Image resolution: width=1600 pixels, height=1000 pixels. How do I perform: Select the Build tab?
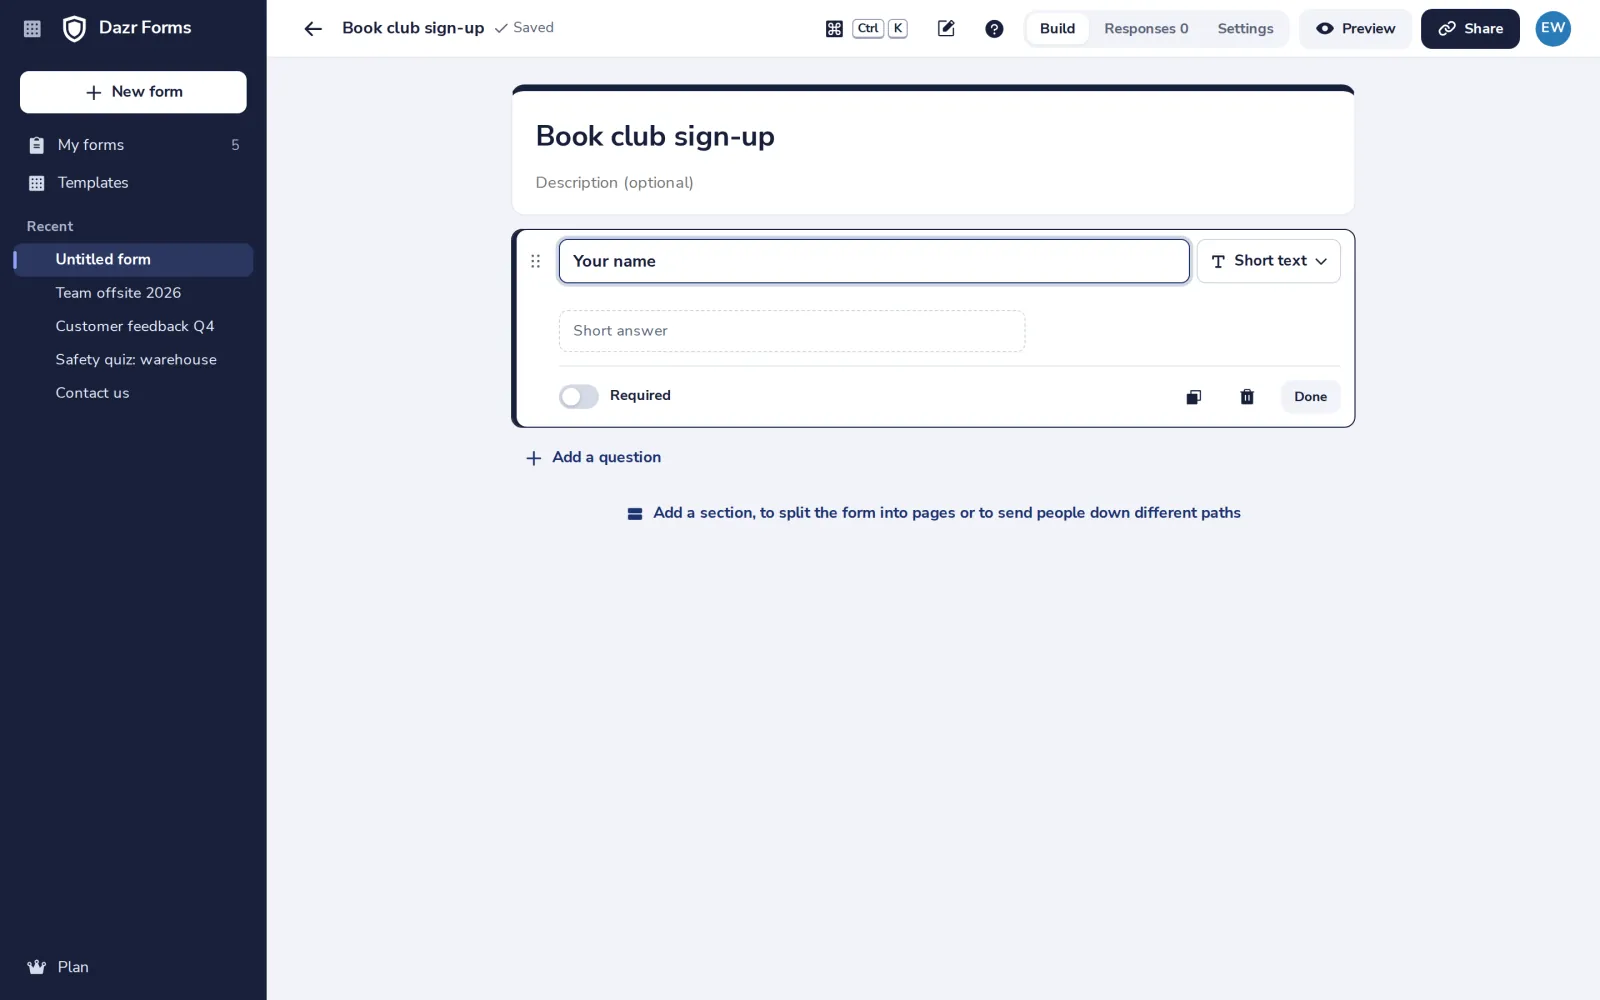pyautogui.click(x=1057, y=29)
